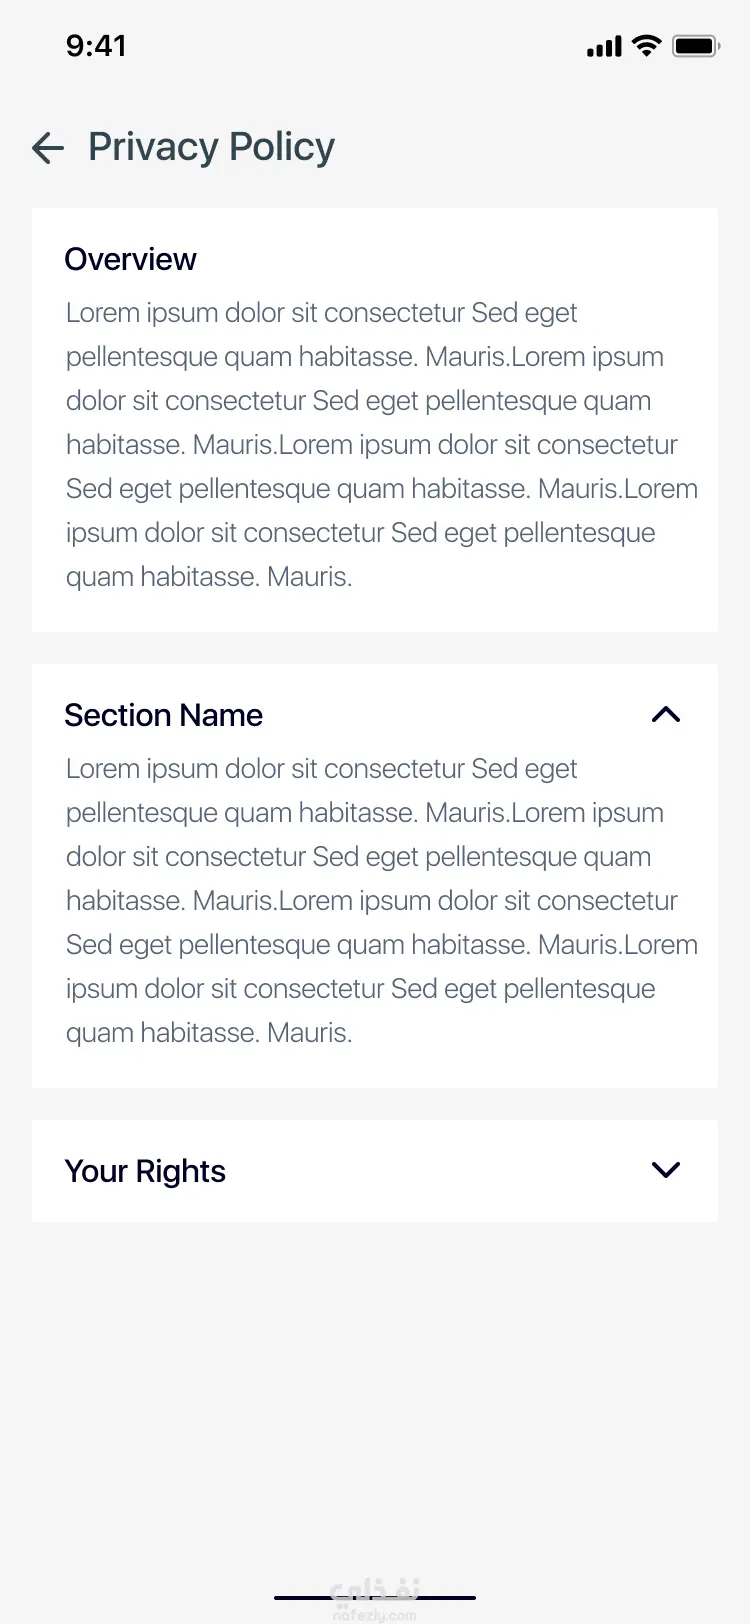750x1624 pixels.
Task: Expand the Your Rights chevron
Action: 666,1170
